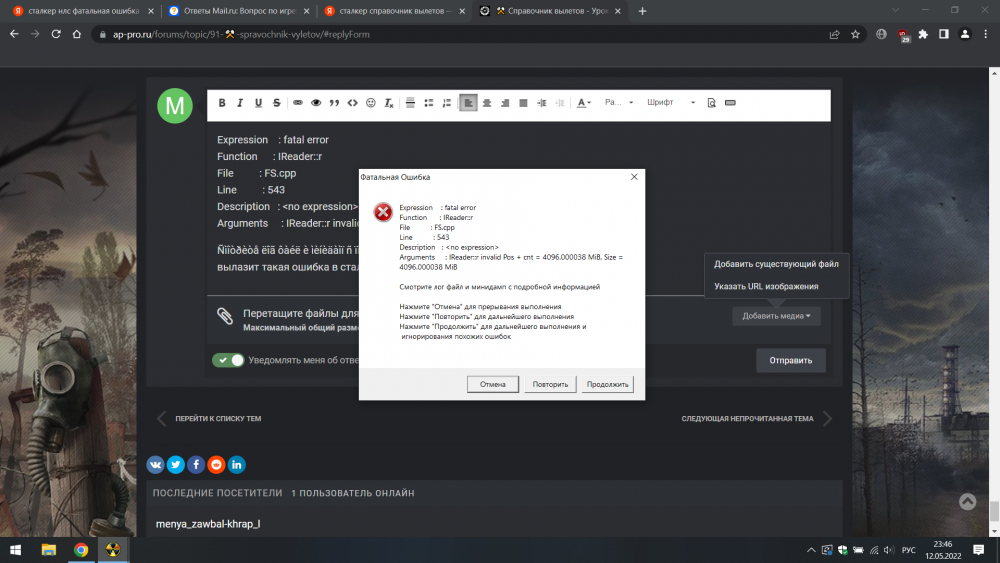Viewport: 1000px width, 563px height.
Task: Share the topic on VK
Action: point(156,465)
